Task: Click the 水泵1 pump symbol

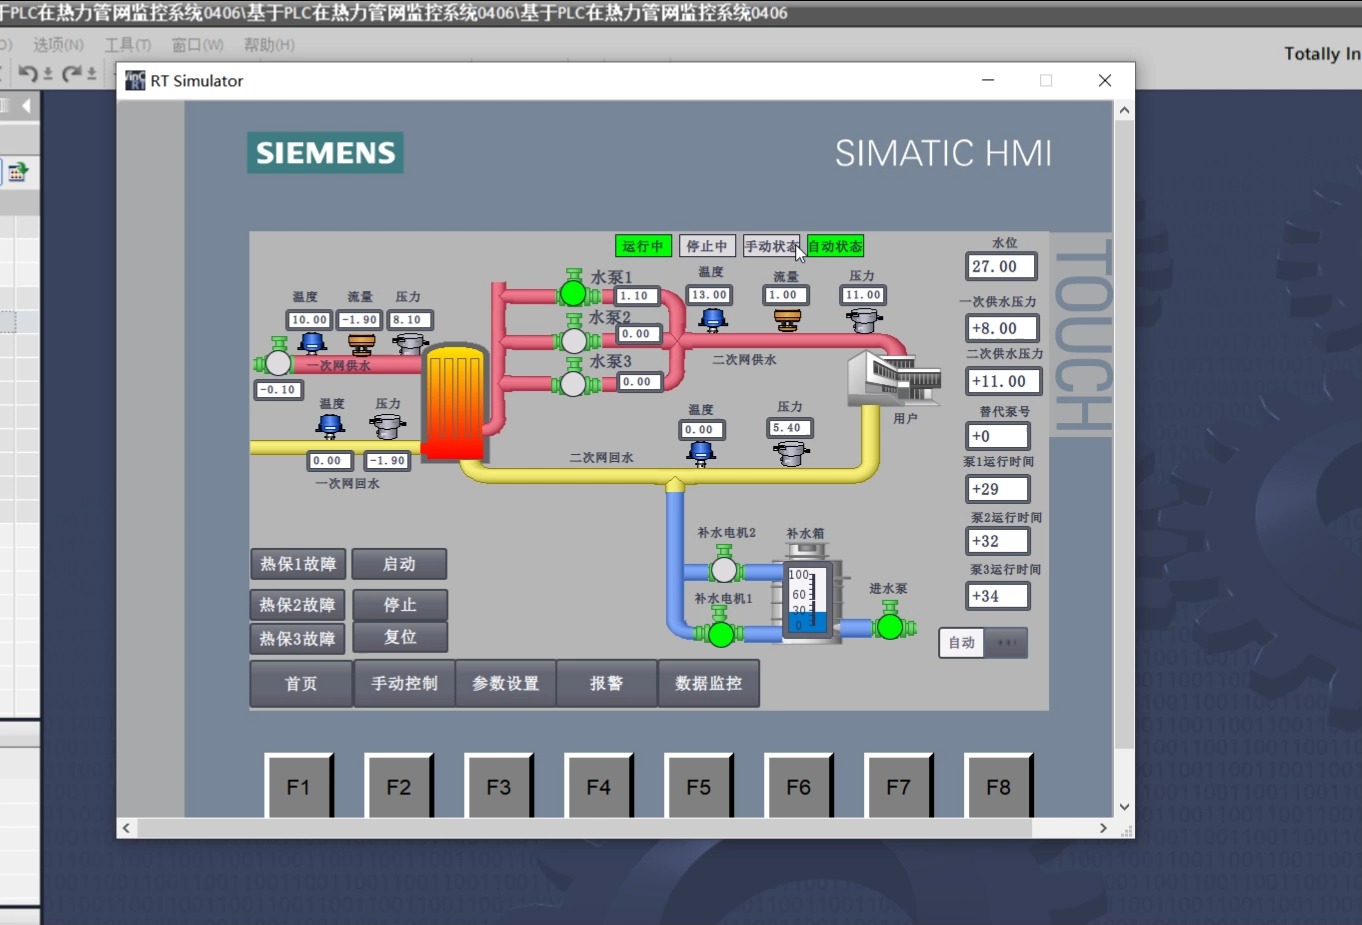Action: coord(573,292)
